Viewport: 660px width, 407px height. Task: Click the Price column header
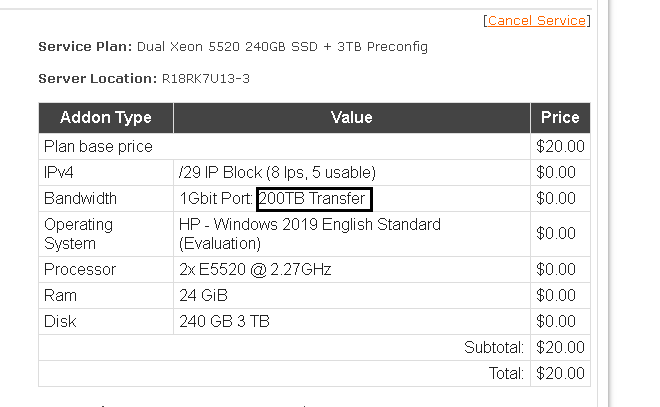(560, 118)
